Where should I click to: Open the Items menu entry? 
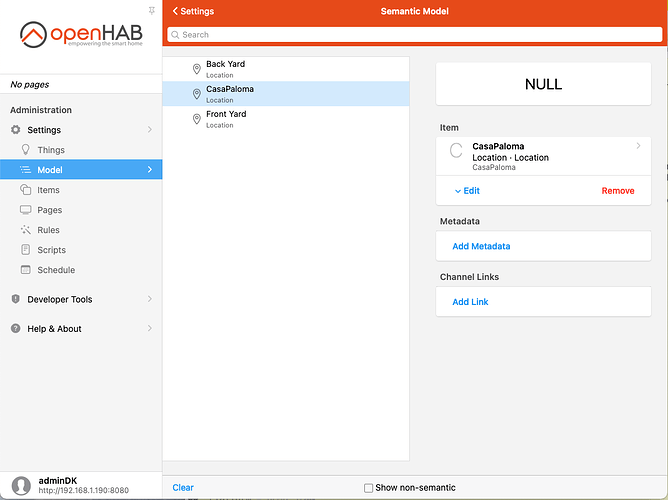coord(49,190)
